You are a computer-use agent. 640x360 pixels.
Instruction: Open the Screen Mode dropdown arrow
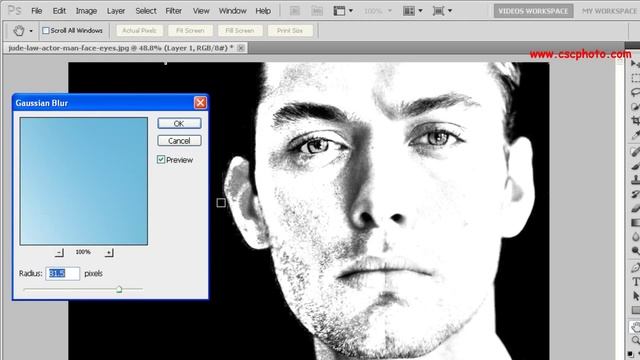coord(450,11)
